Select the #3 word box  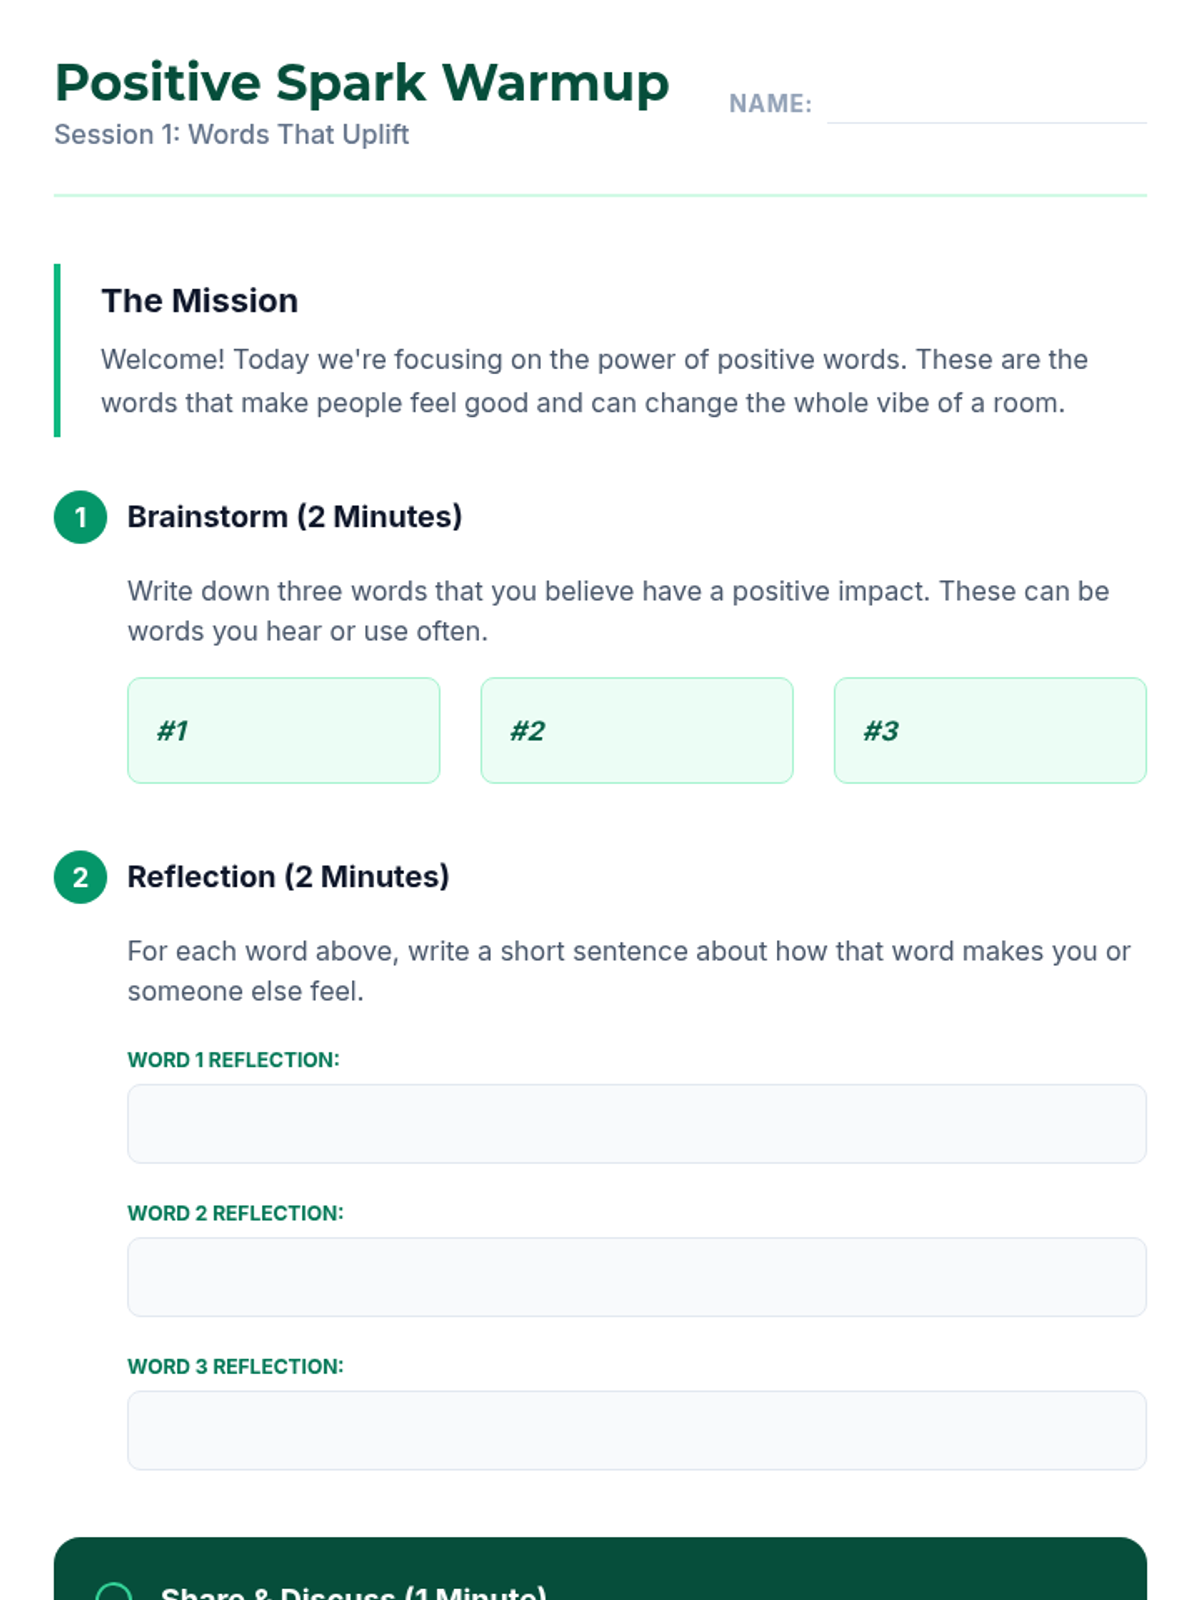pyautogui.click(x=989, y=730)
